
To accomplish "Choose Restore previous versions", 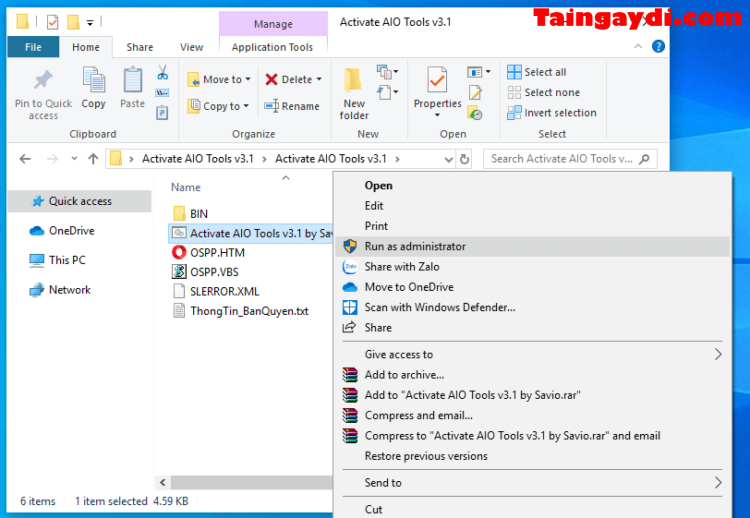I will coord(533,456).
